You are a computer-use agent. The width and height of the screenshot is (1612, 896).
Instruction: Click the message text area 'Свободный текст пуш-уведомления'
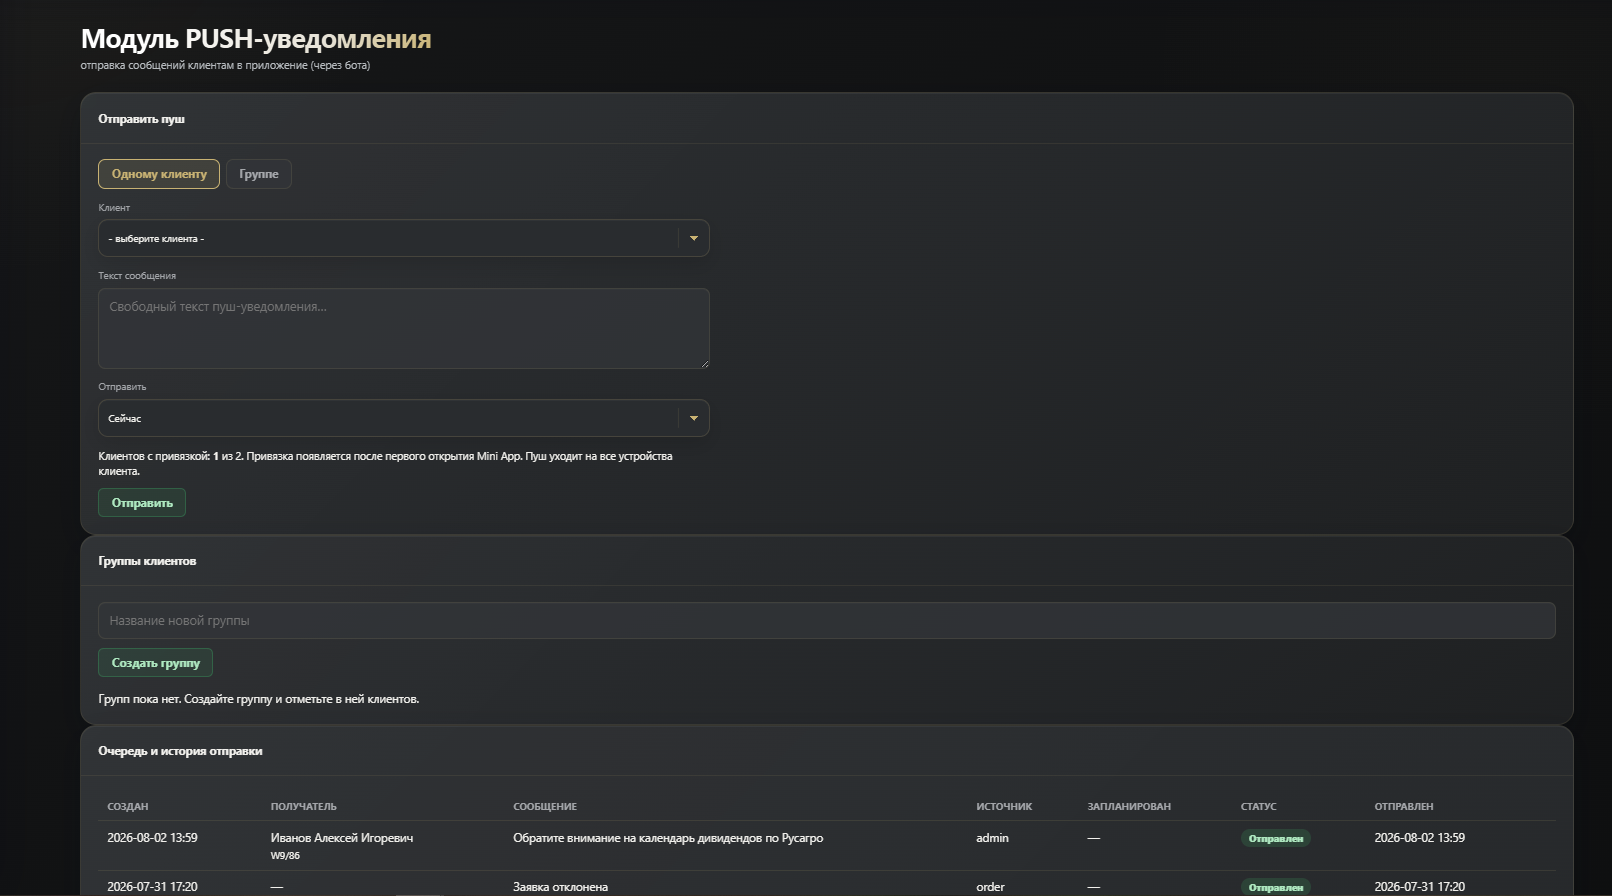coord(404,328)
